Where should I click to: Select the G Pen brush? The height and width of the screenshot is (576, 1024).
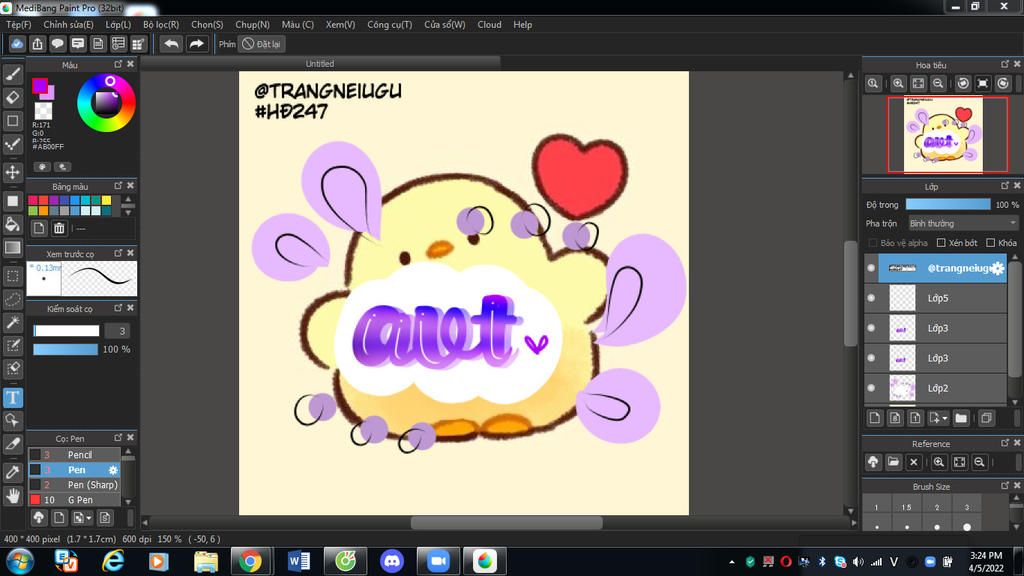tap(74, 500)
